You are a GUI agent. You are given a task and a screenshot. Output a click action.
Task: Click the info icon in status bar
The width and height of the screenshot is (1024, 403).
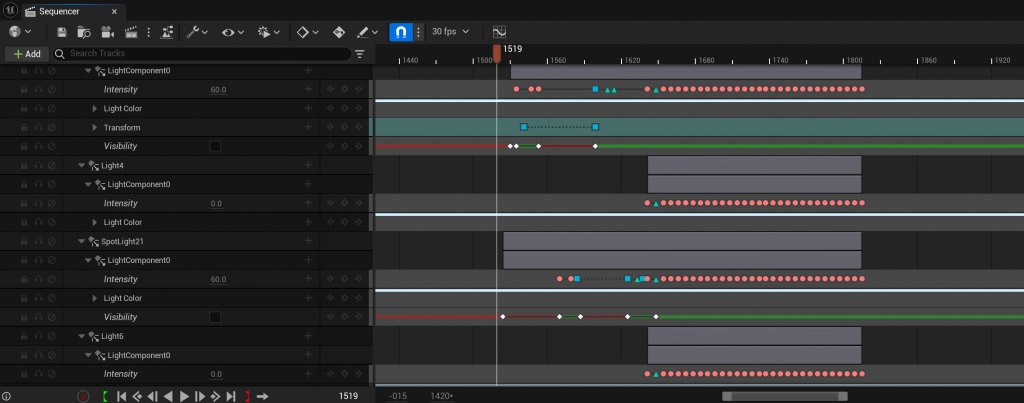click(6, 396)
